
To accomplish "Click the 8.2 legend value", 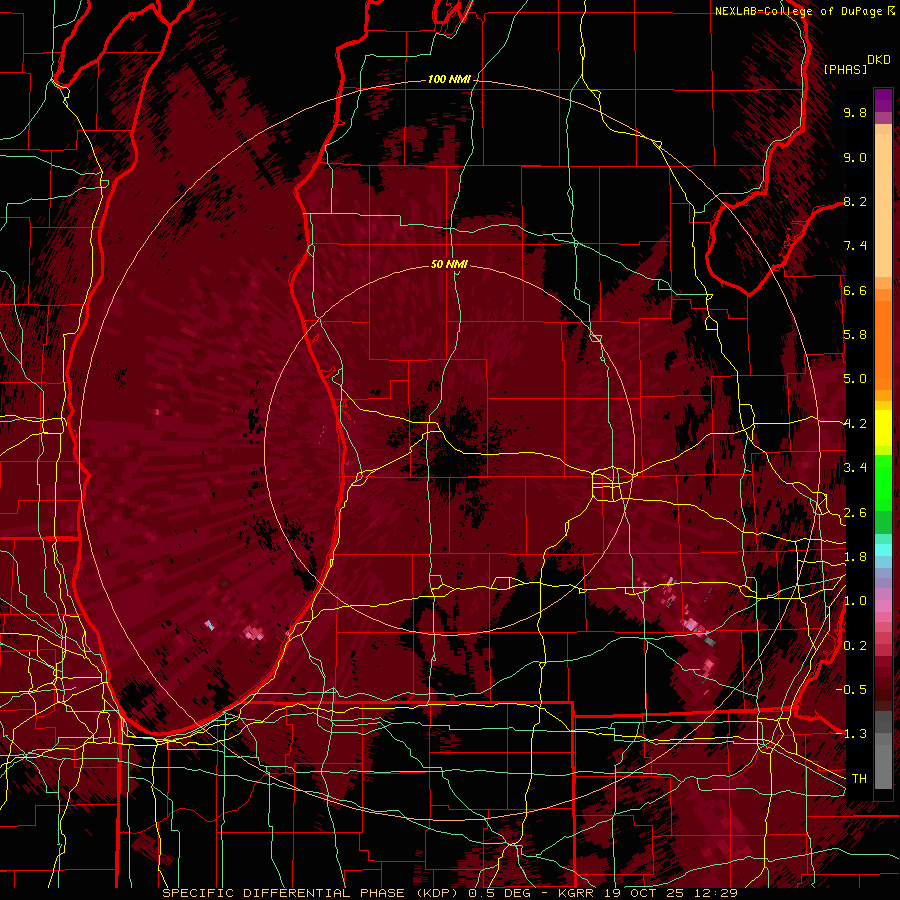I will click(x=855, y=201).
